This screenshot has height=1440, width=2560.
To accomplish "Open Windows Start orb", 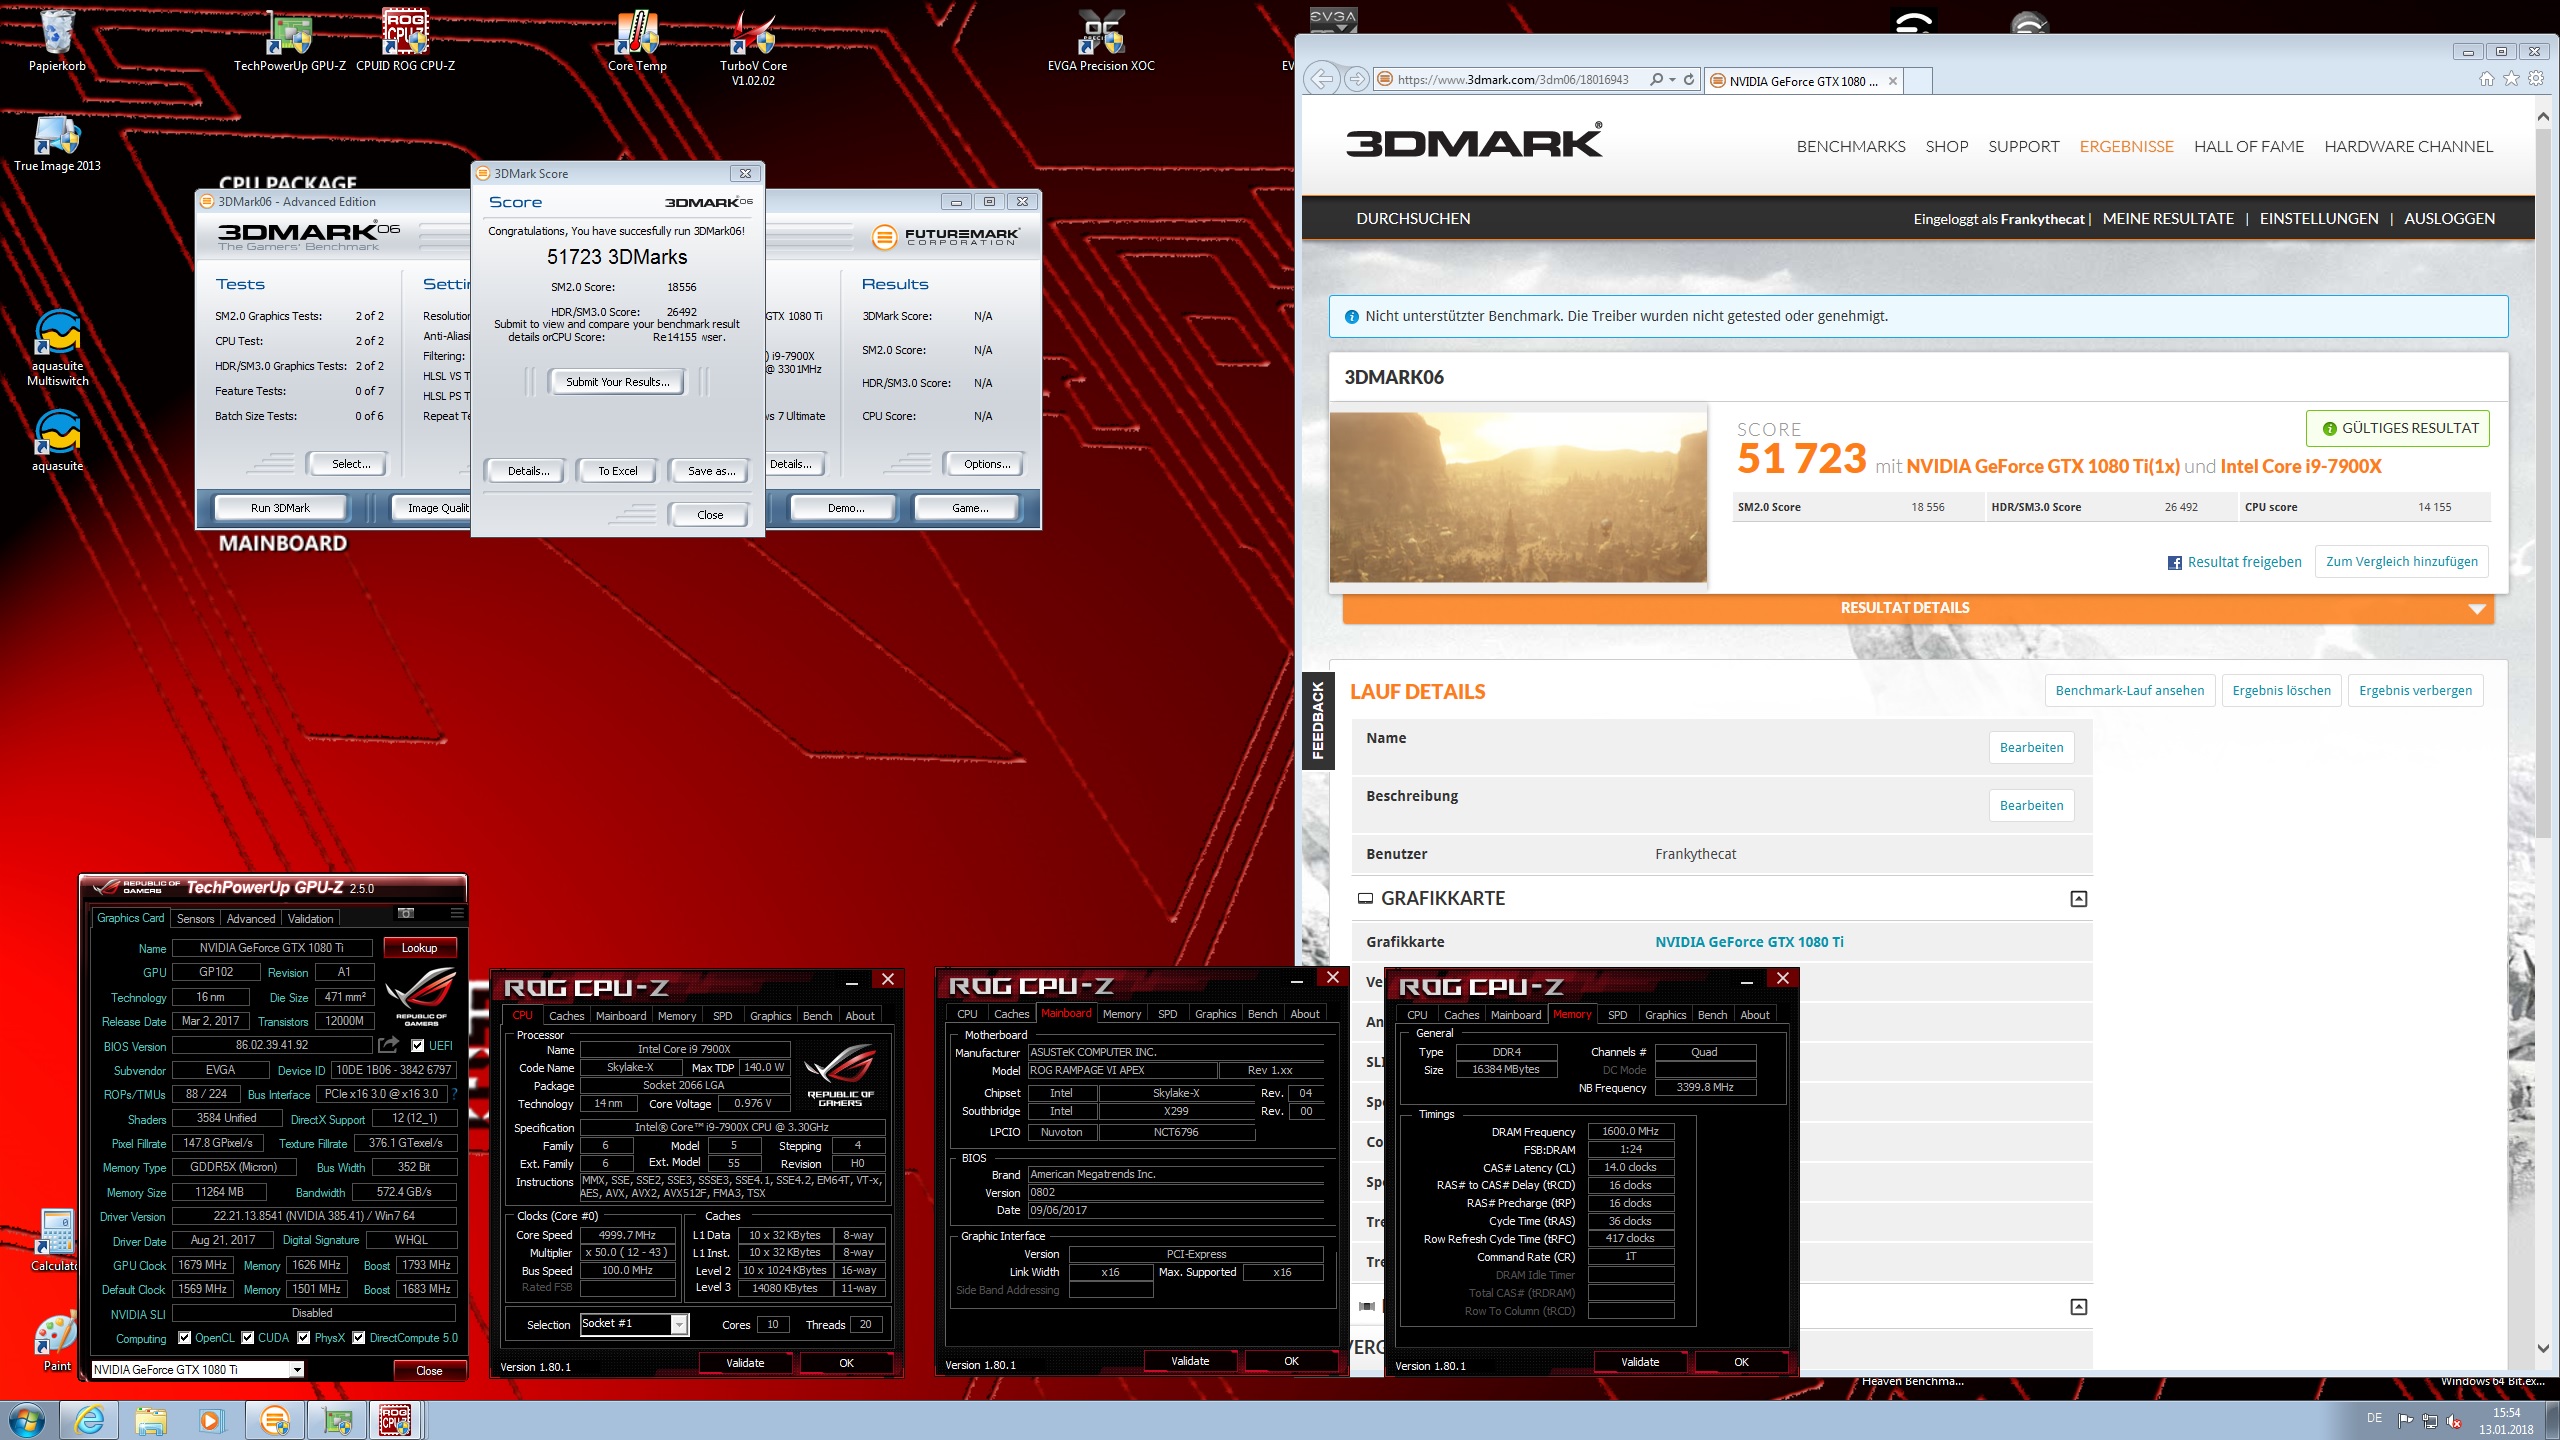I will (27, 1420).
